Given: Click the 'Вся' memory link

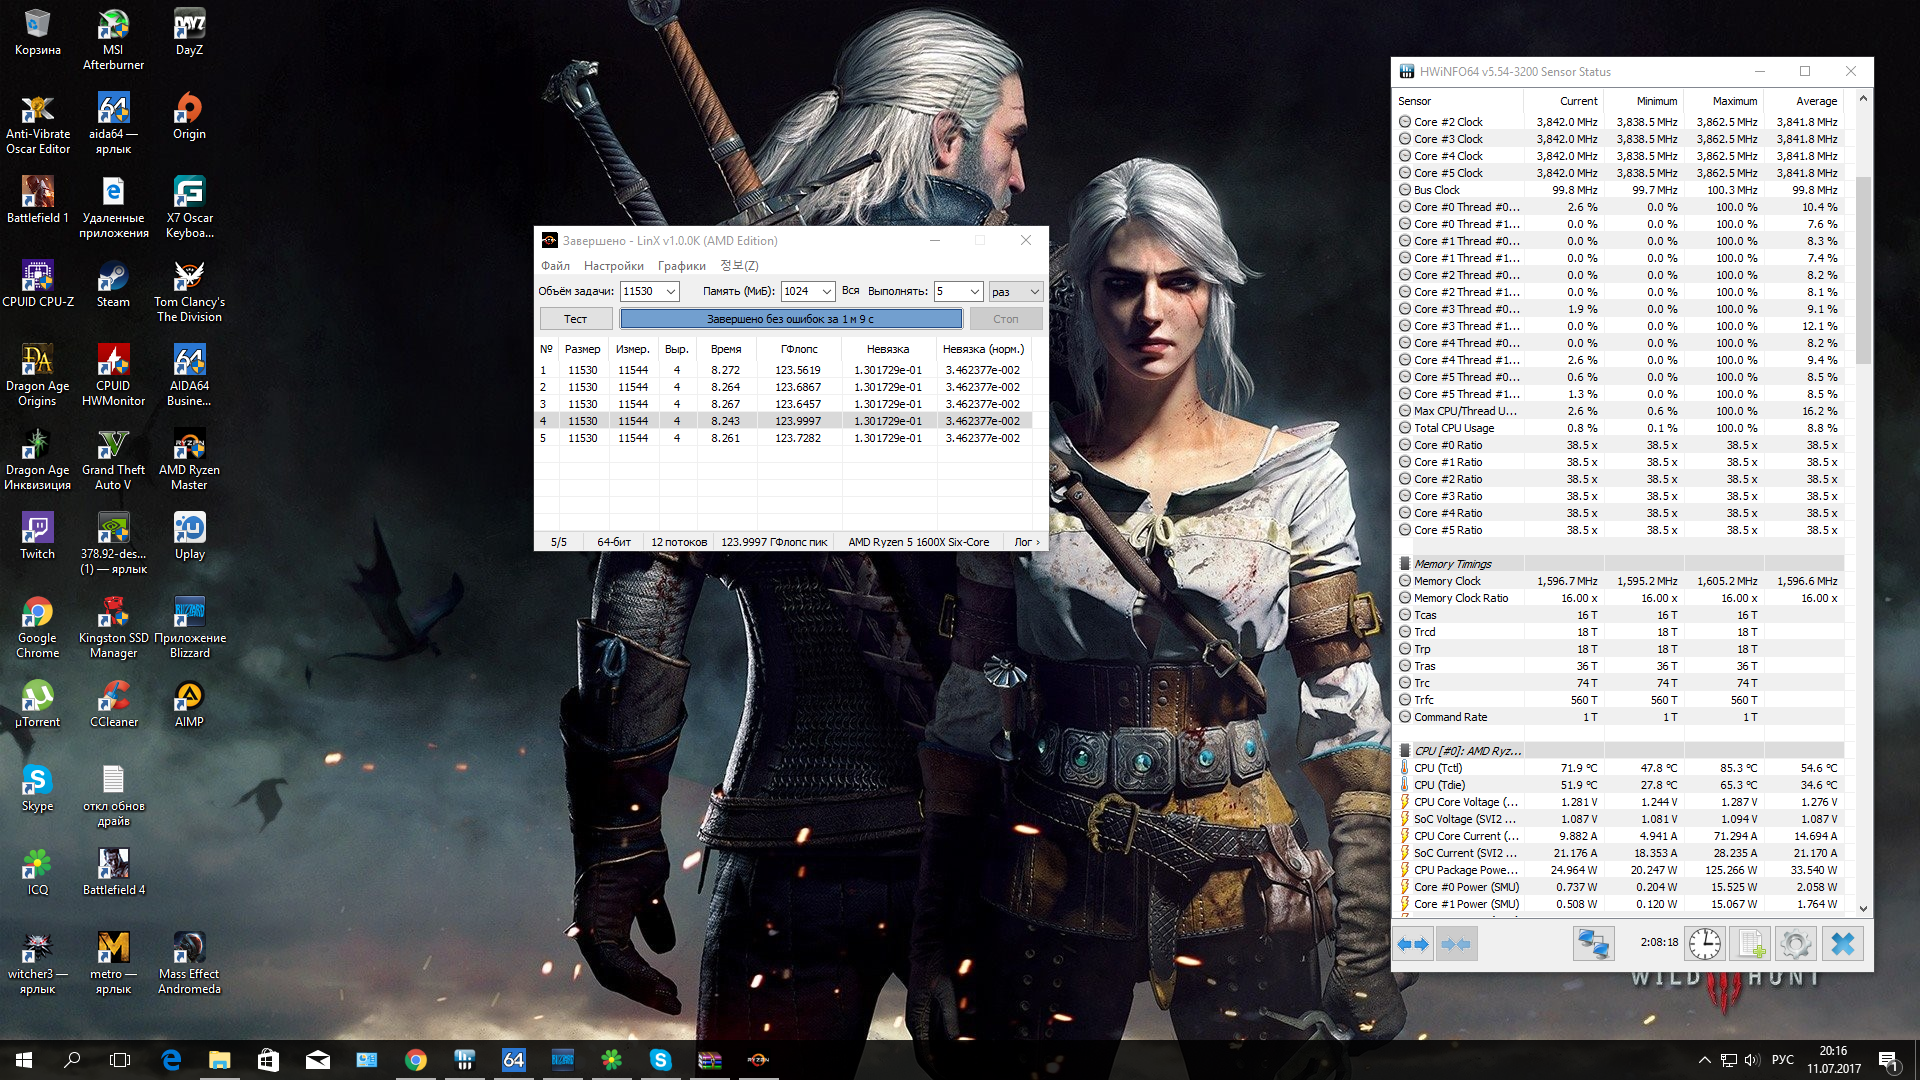Looking at the screenshot, I should click(850, 290).
